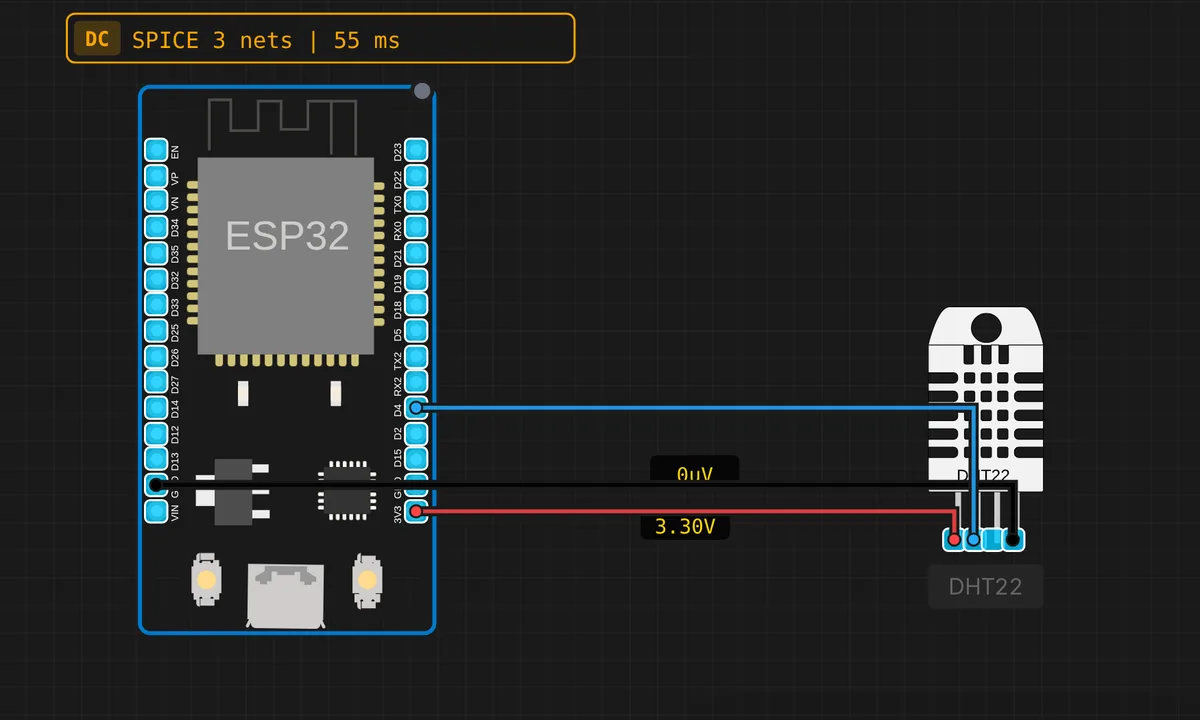Select the ESP32 chip module
Viewport: 1200px width, 720px height.
pos(287,256)
